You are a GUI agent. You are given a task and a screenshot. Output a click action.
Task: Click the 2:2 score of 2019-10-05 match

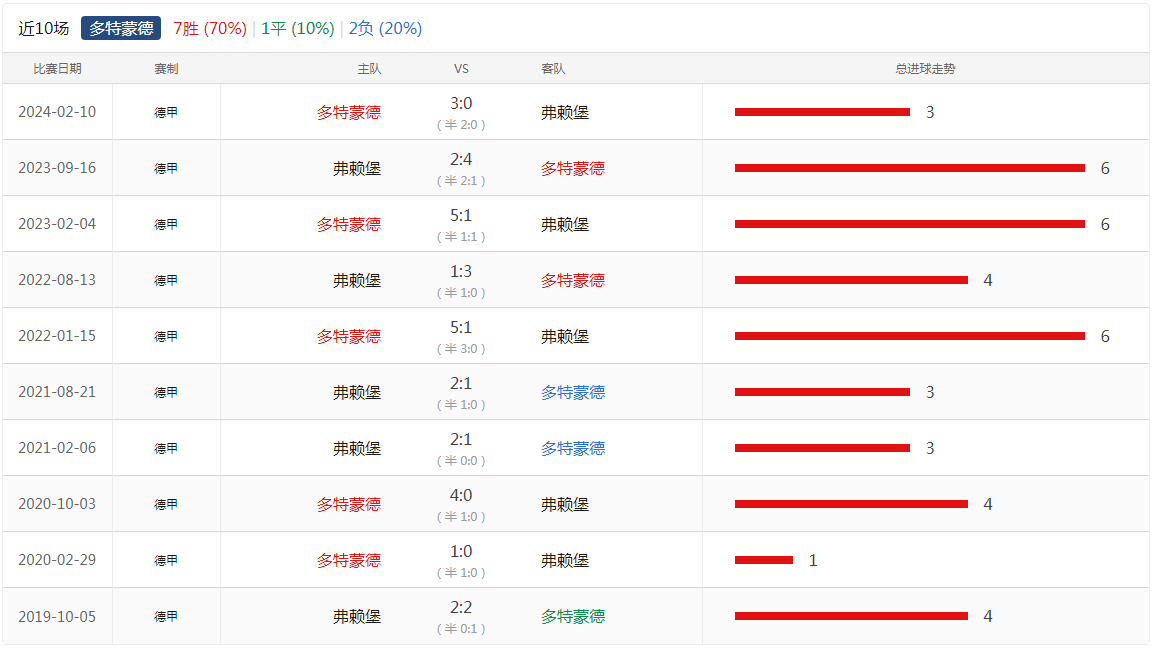(x=461, y=608)
